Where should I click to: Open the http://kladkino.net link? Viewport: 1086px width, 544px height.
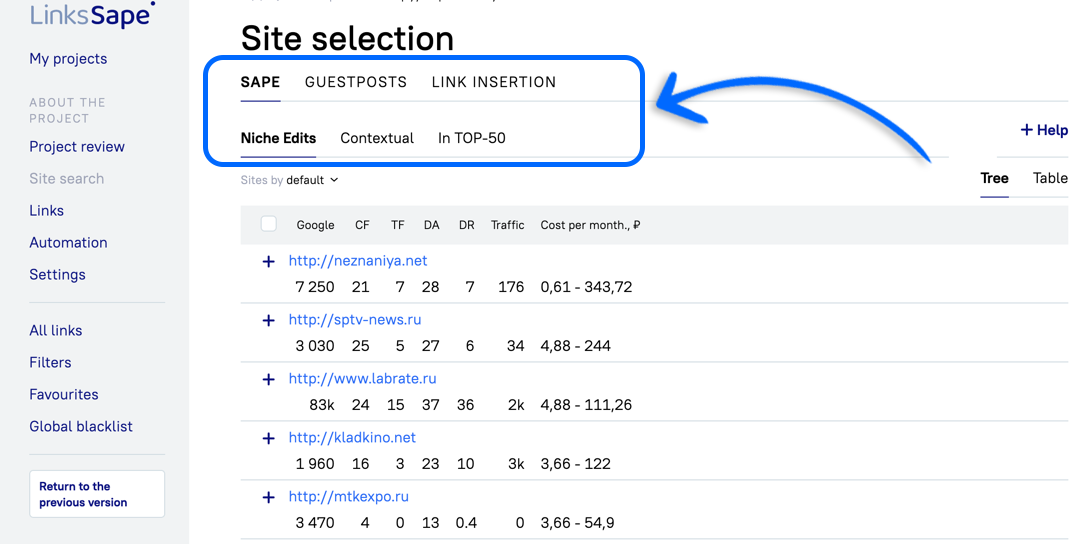(353, 437)
